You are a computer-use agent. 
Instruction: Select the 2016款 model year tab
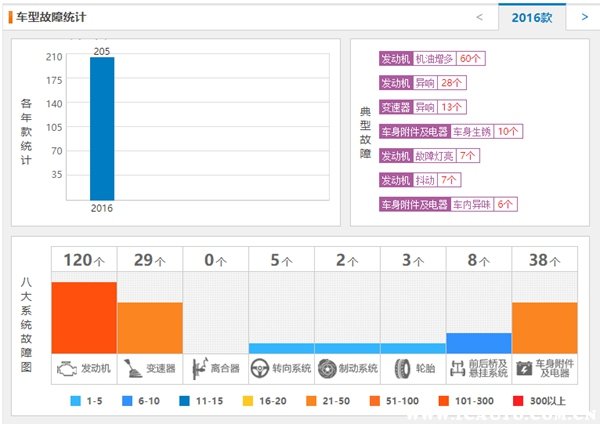coord(531,17)
